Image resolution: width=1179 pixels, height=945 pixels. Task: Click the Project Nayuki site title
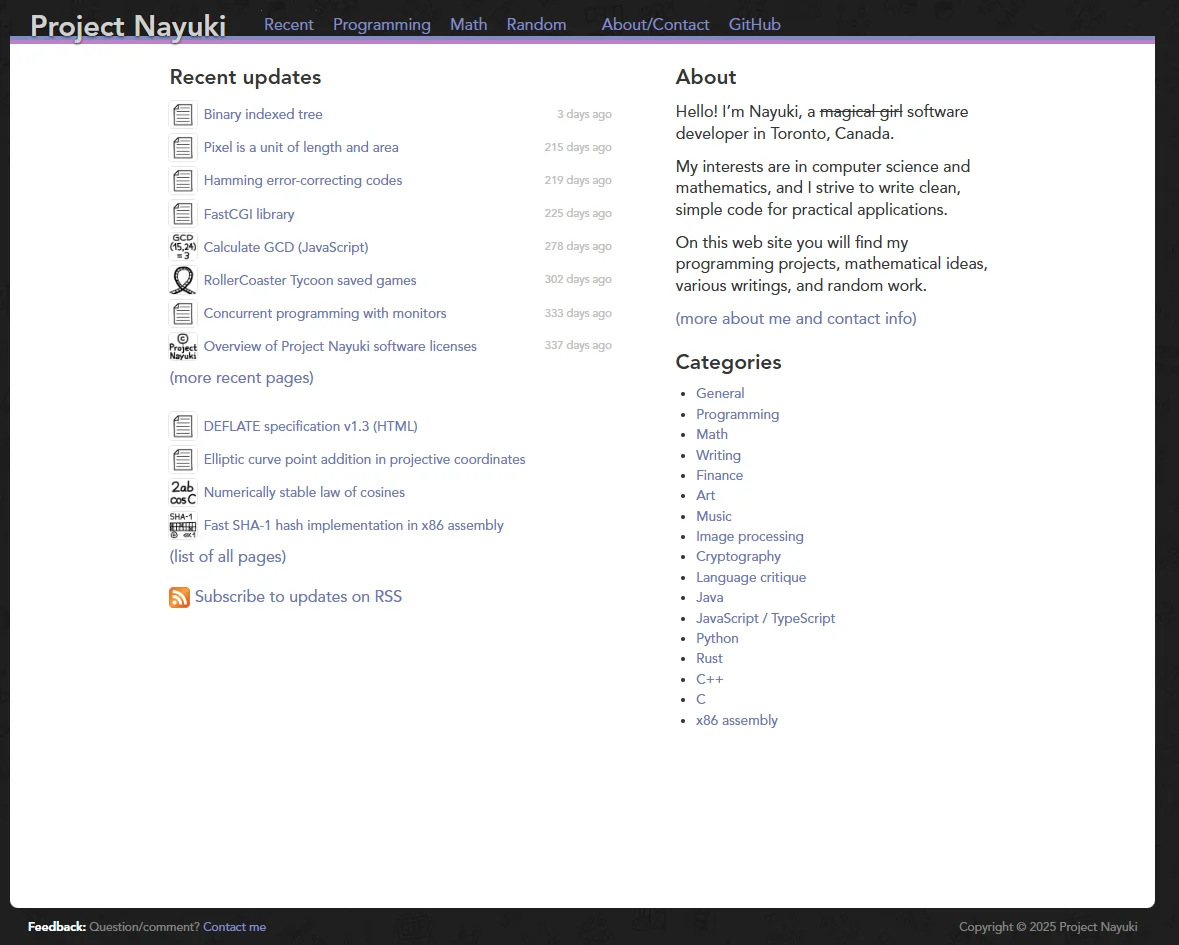tap(128, 26)
